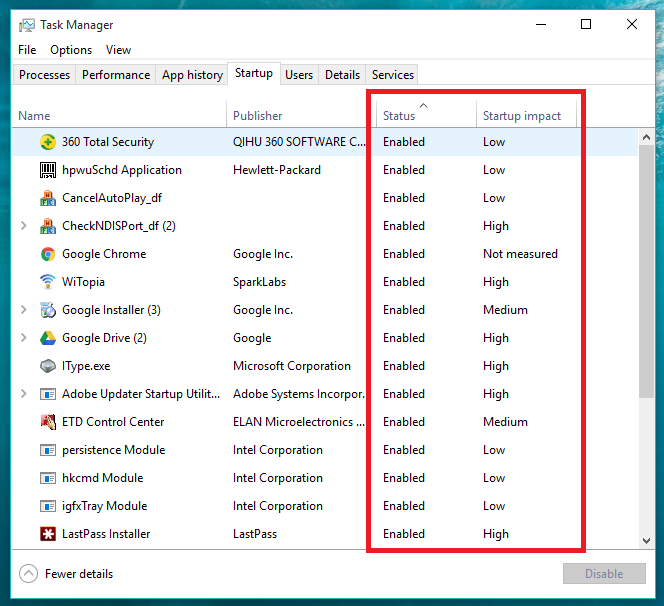Switch to the Services tab

pyautogui.click(x=393, y=75)
